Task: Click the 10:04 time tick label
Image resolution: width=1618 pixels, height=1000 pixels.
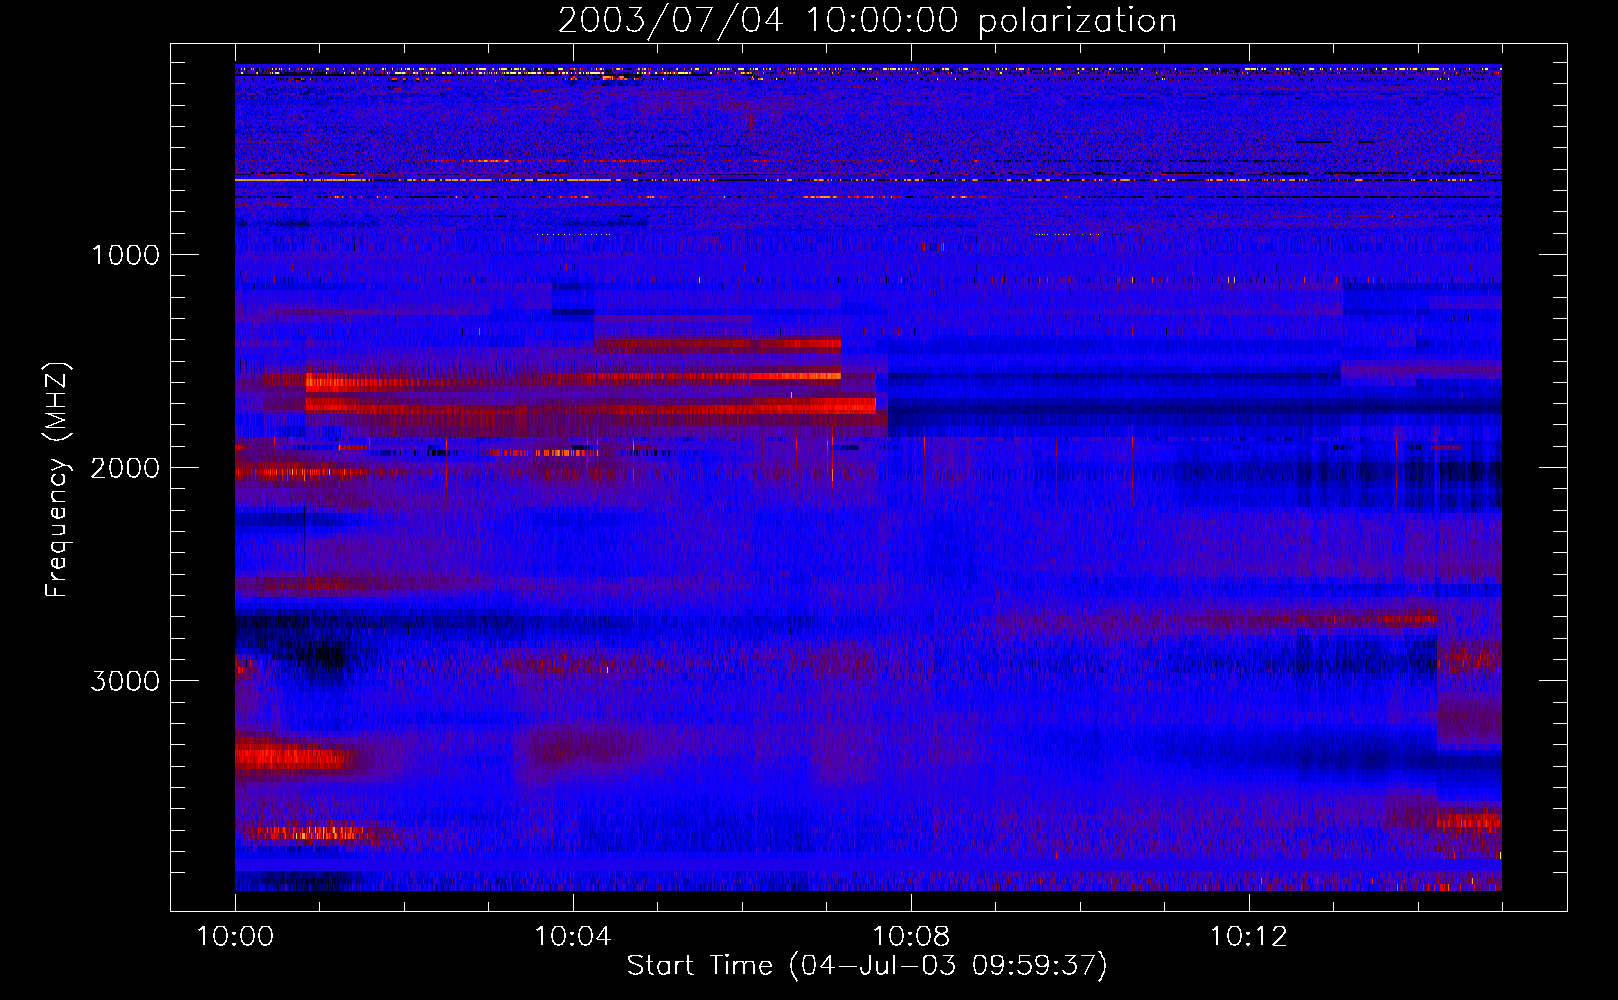Action: pos(573,937)
